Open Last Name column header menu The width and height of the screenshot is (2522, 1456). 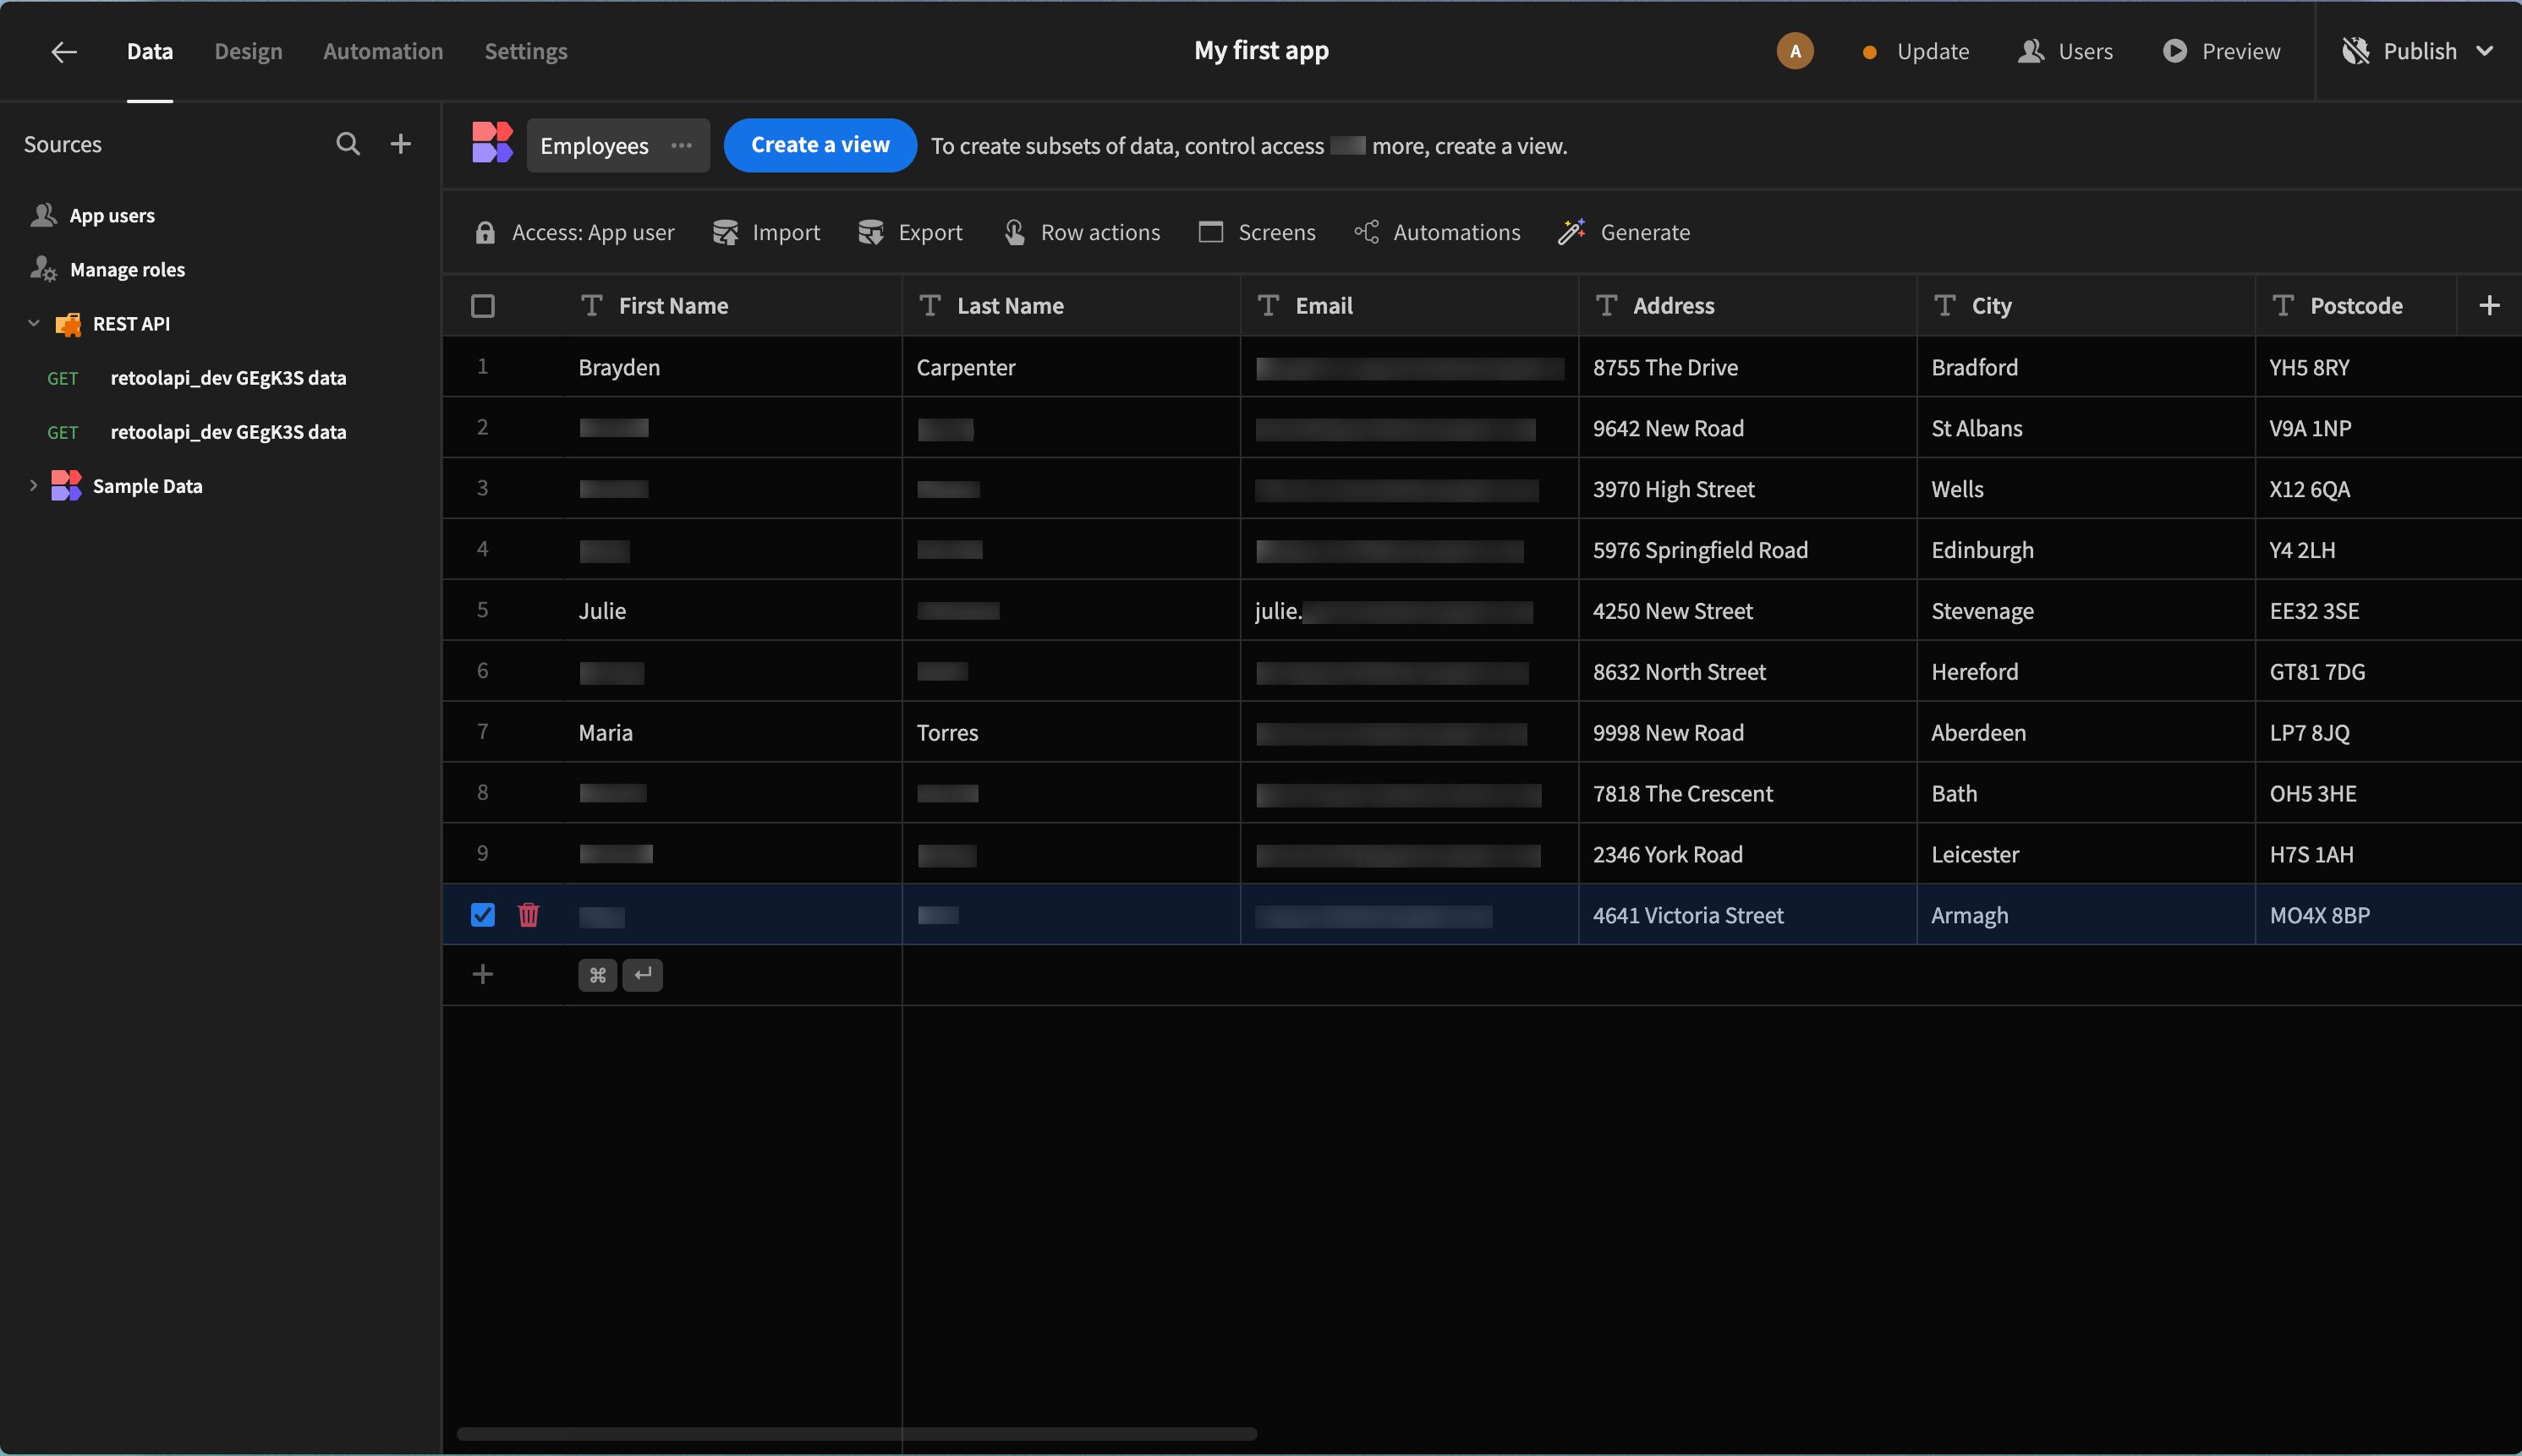pyautogui.click(x=1071, y=306)
